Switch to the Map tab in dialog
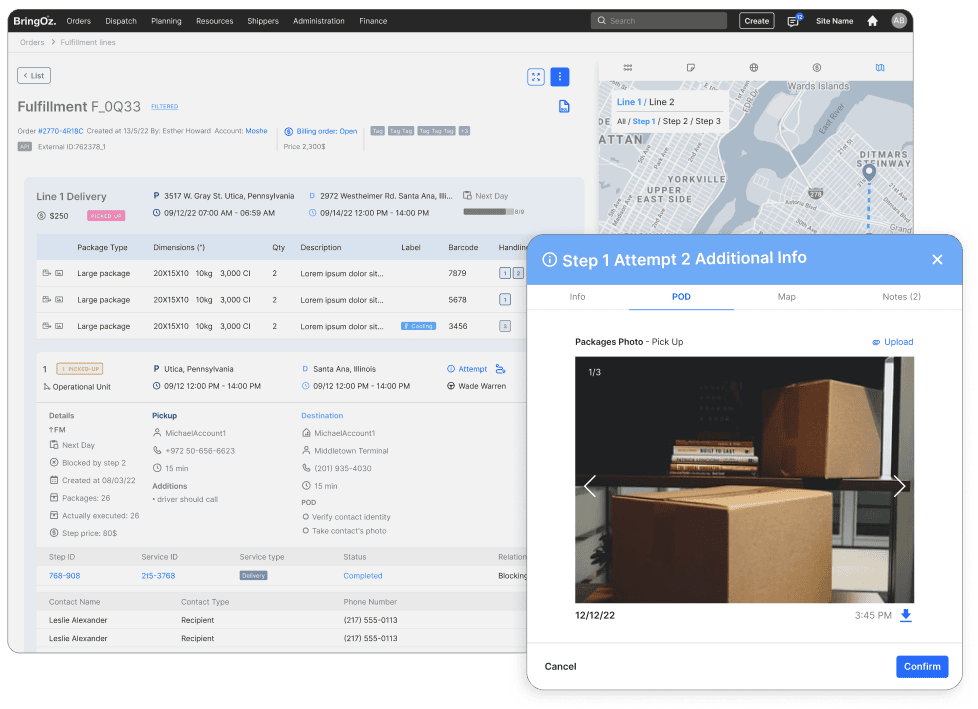 [787, 297]
